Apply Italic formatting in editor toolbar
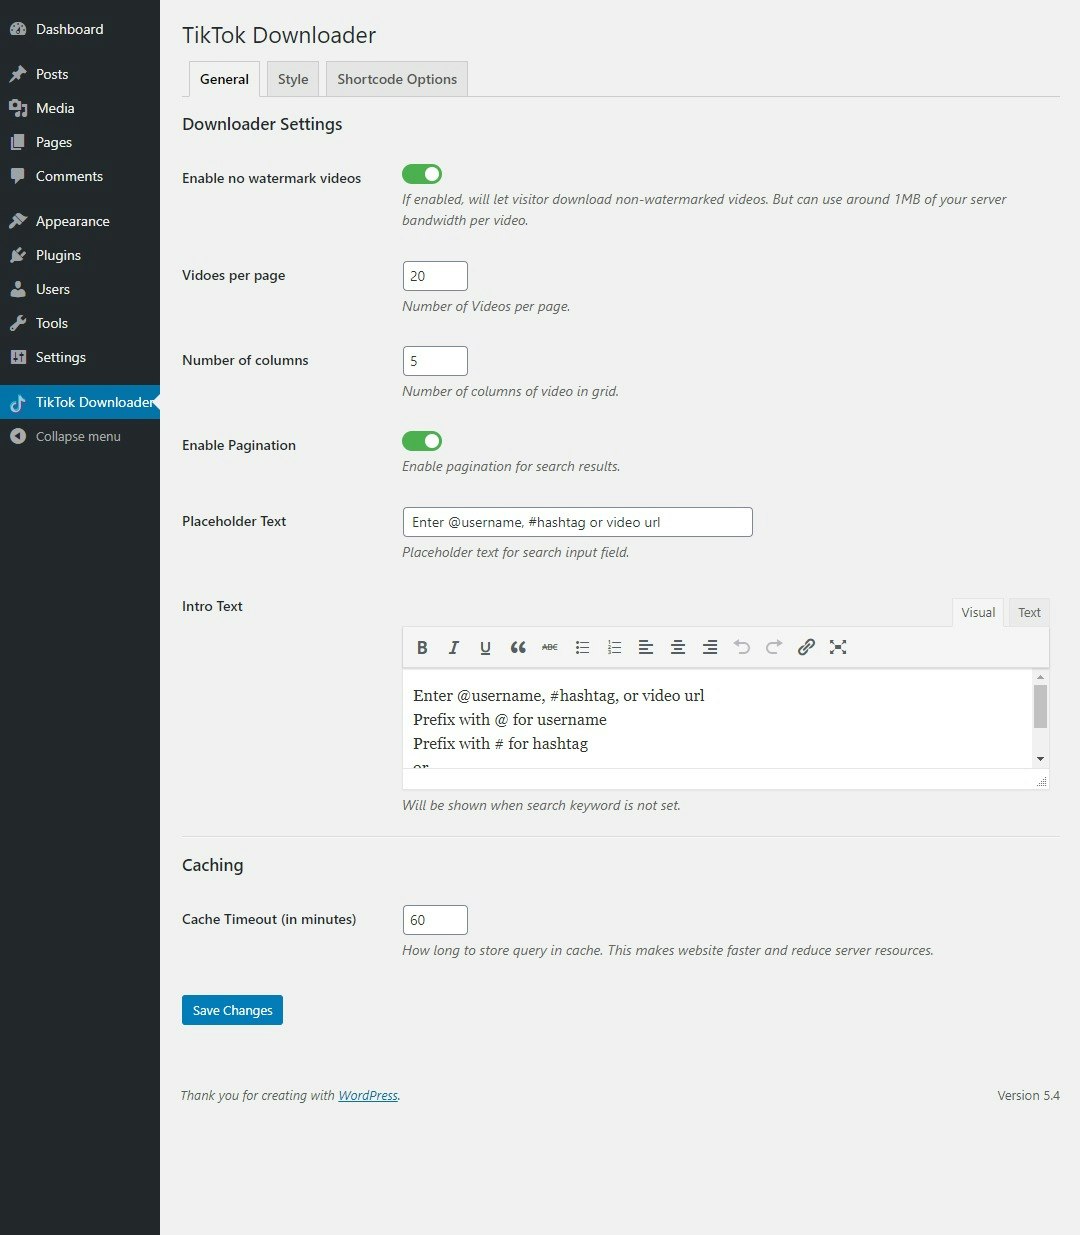The image size is (1080, 1235). tap(454, 647)
